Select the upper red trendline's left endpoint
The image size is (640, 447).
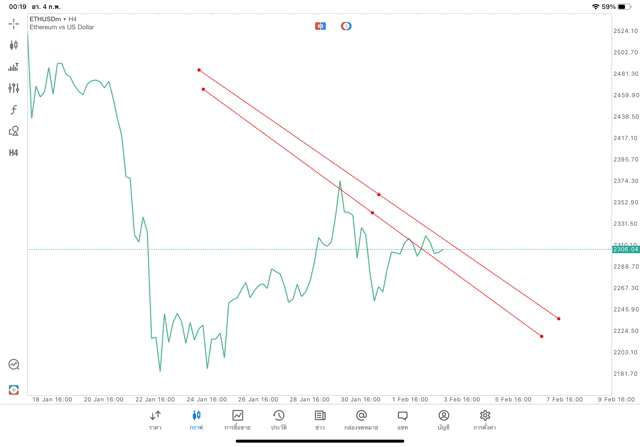[x=199, y=70]
